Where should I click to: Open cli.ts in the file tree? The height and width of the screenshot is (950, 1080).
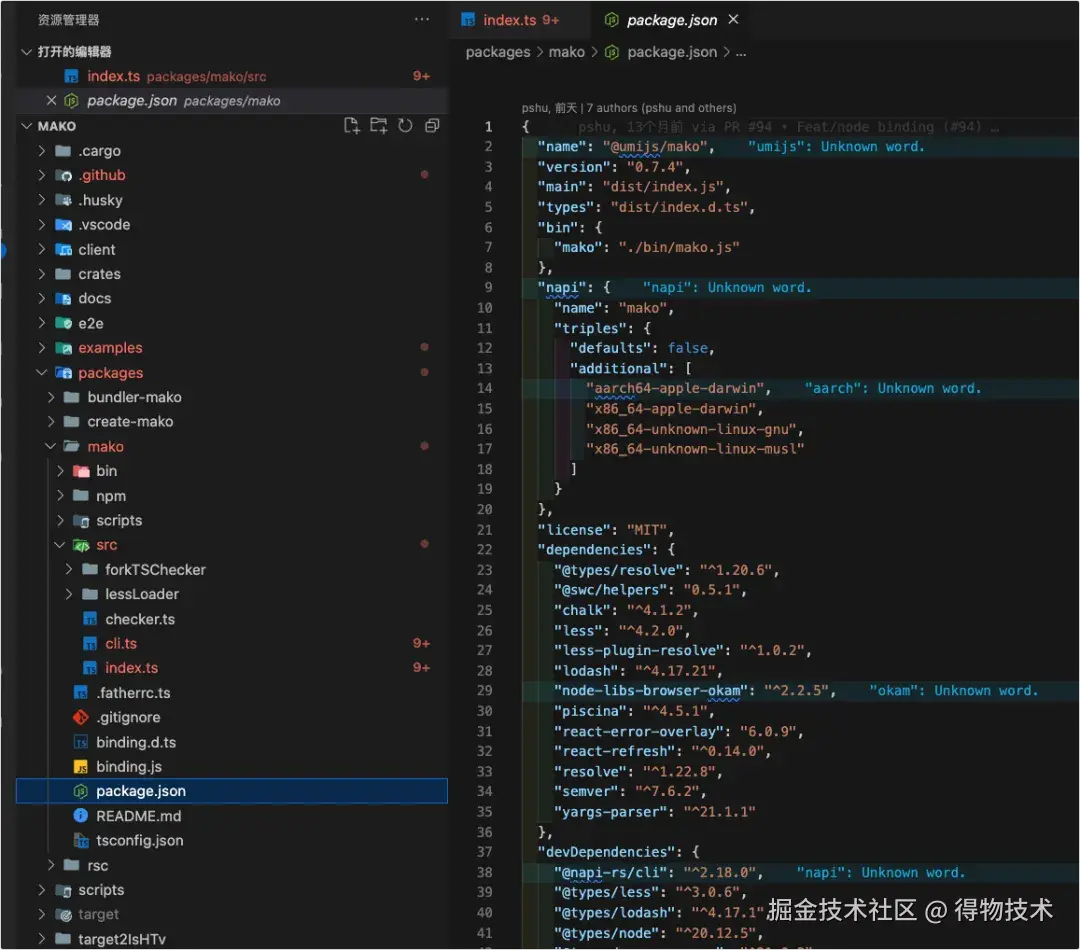(121, 643)
